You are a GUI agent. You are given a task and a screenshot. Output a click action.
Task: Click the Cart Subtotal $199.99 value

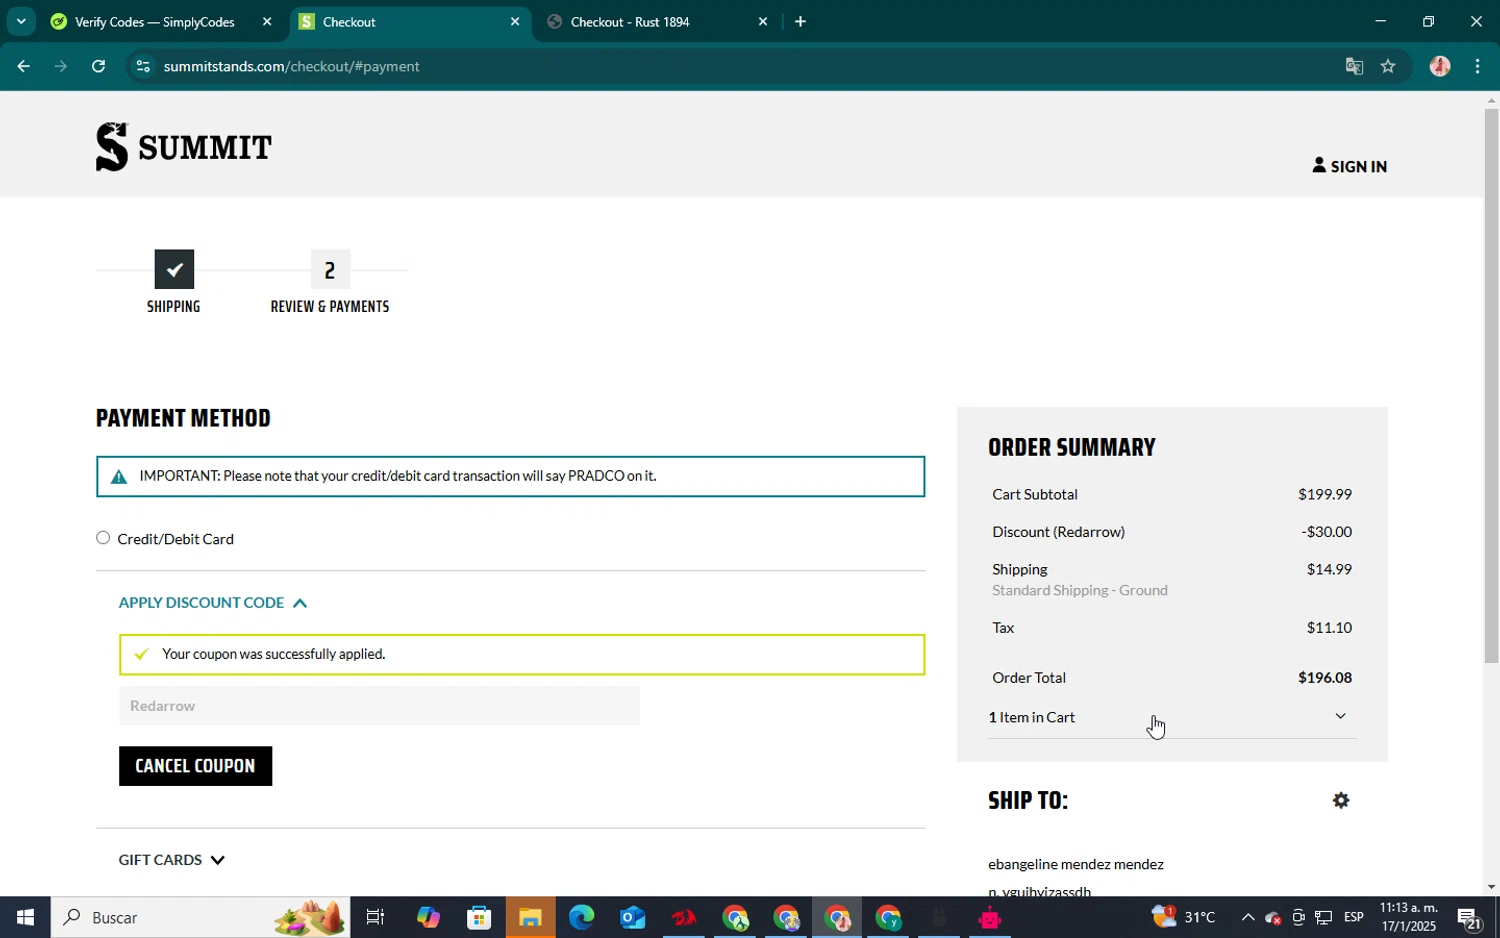point(1325,494)
